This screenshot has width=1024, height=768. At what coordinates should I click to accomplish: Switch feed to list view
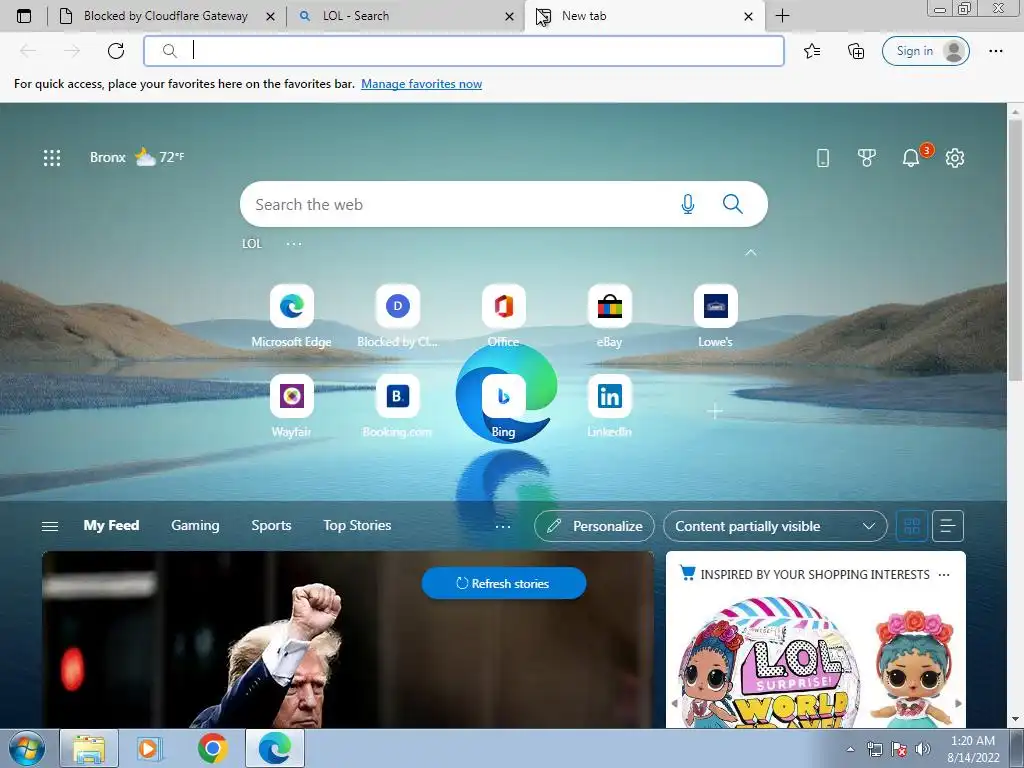948,526
